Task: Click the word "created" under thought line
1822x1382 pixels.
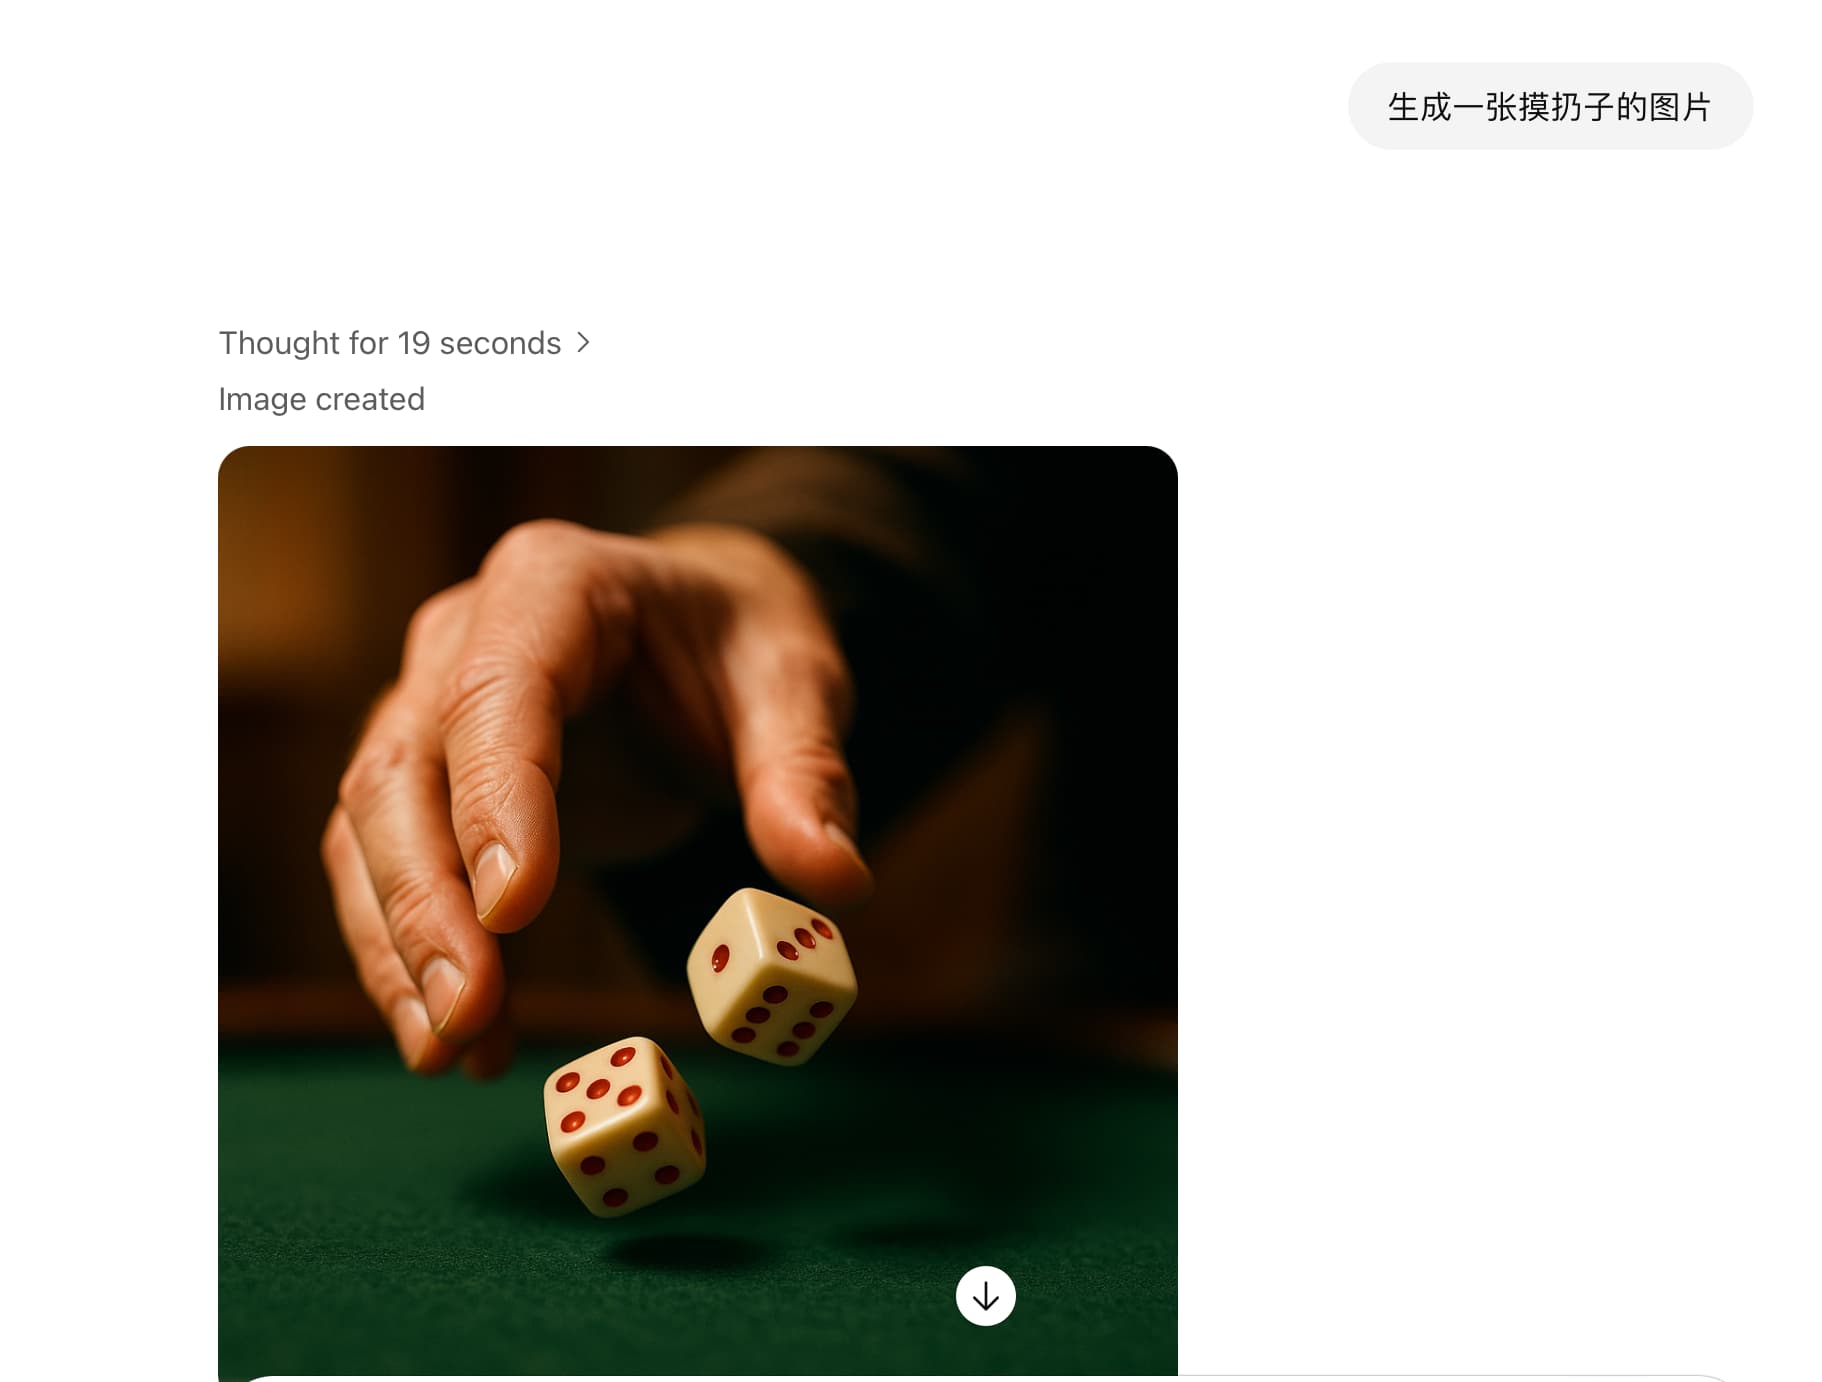Action: pyautogui.click(x=370, y=399)
